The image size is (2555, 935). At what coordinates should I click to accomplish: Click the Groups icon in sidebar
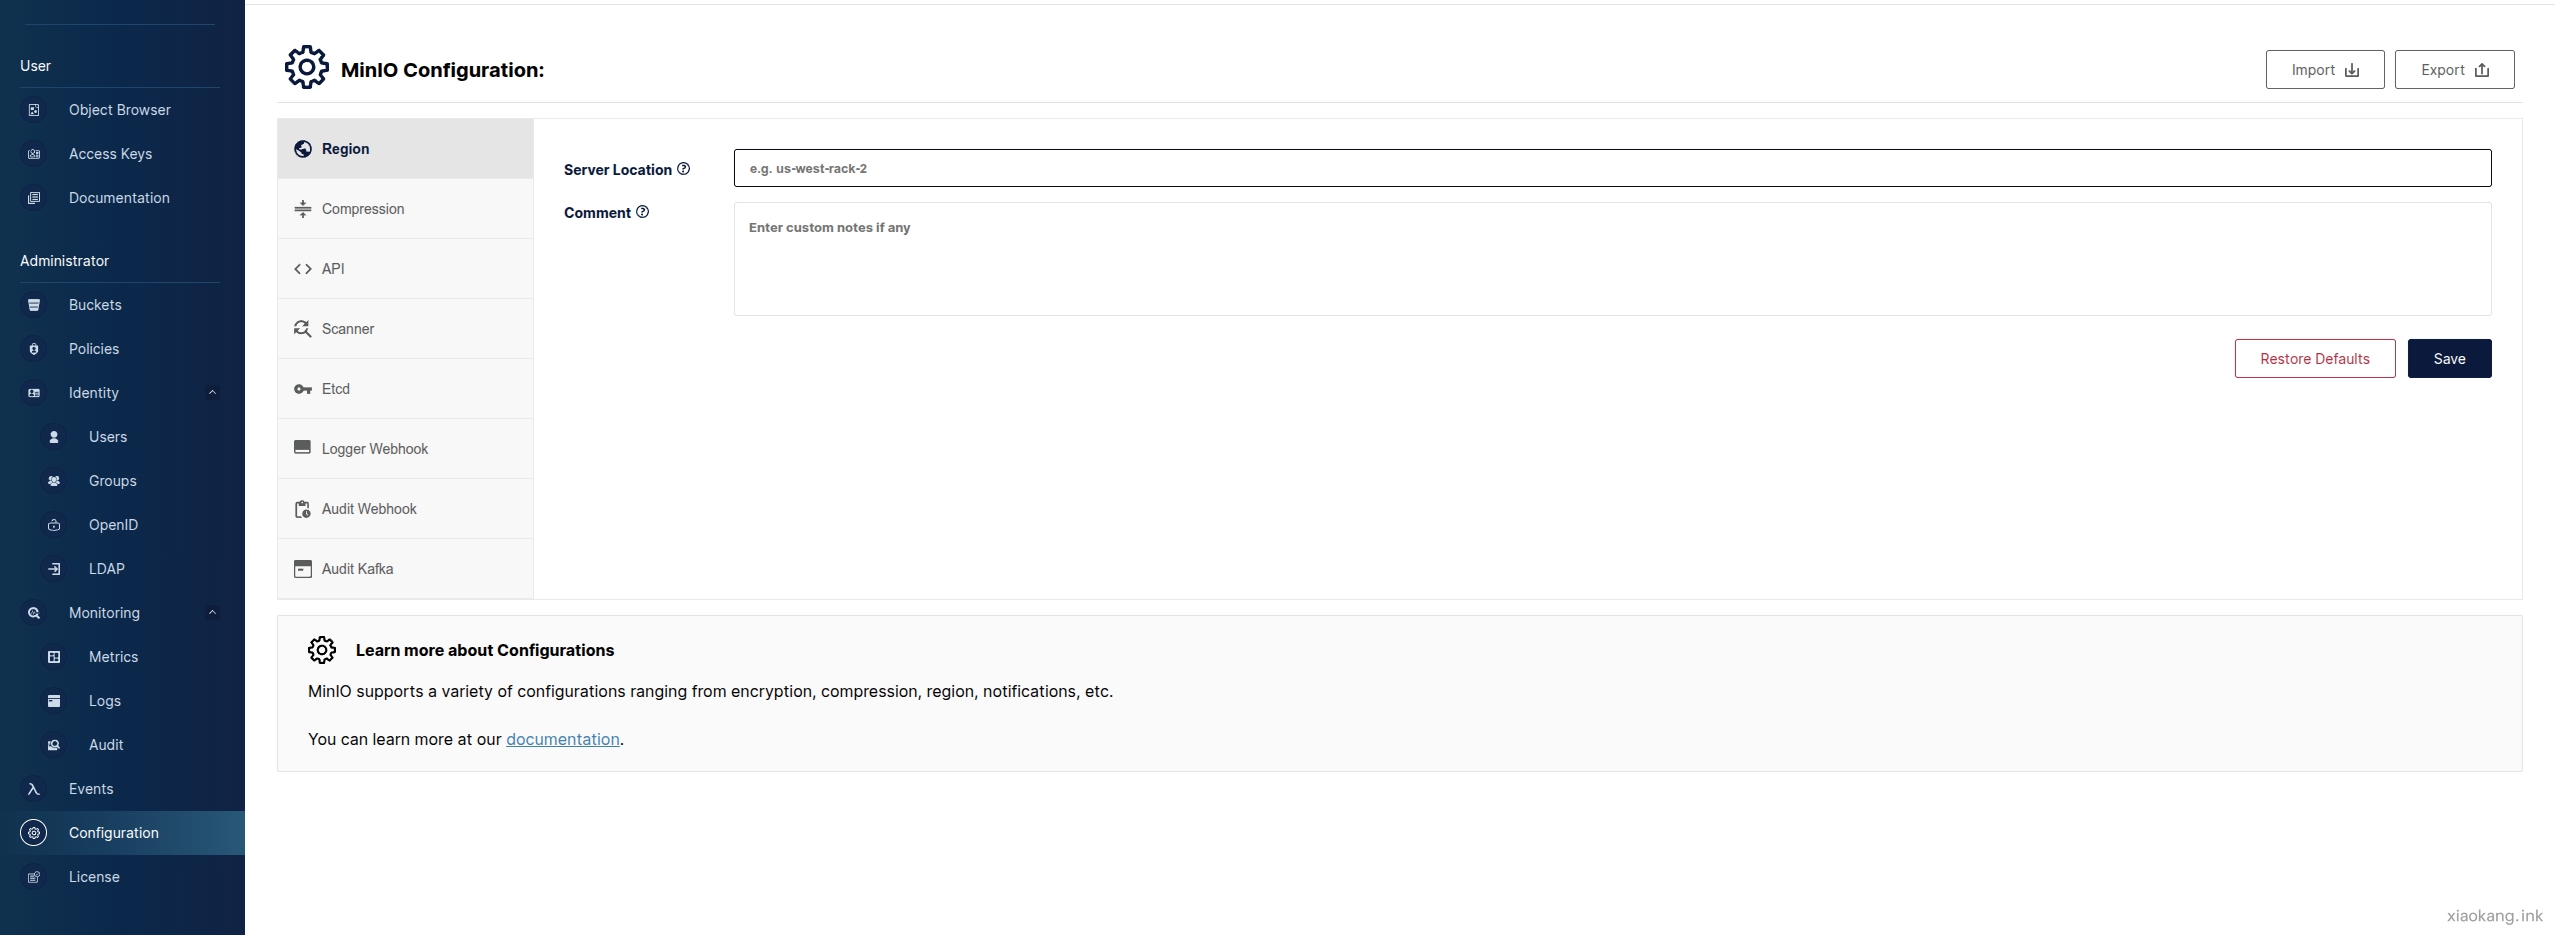(x=54, y=481)
